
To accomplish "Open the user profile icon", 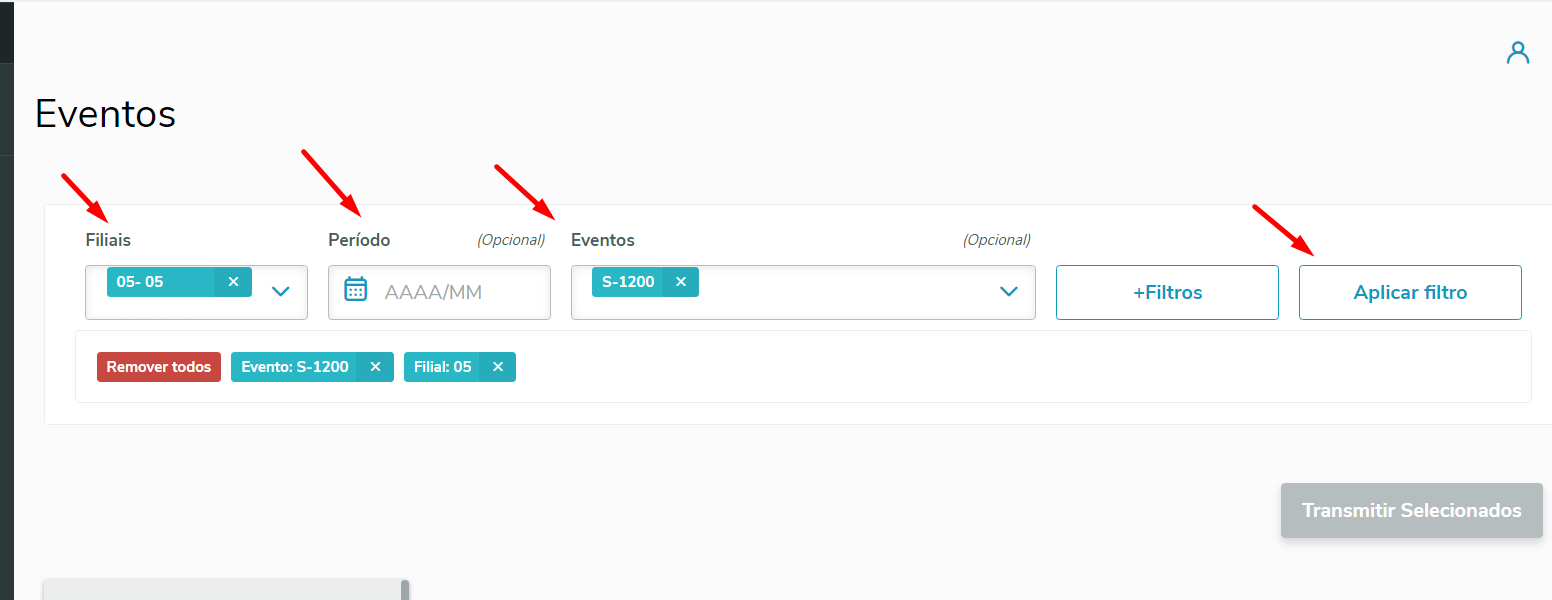I will [1518, 53].
